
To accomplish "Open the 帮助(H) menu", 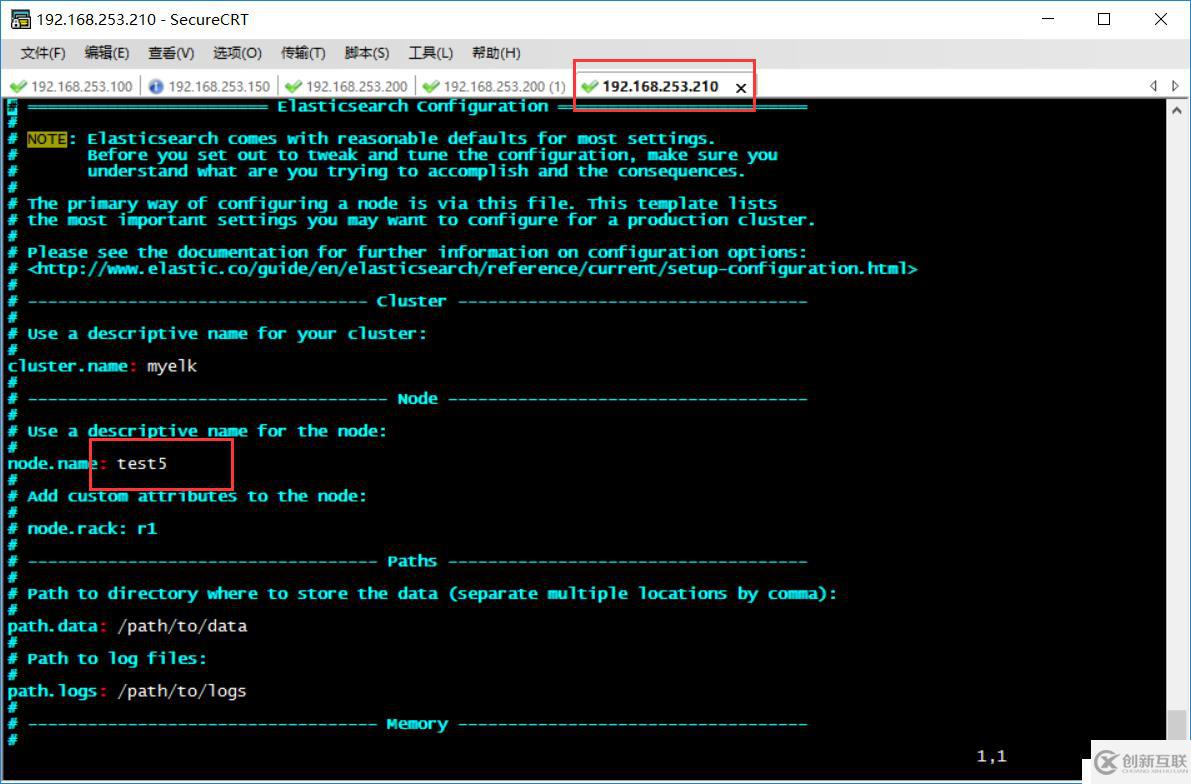I will (x=496, y=53).
